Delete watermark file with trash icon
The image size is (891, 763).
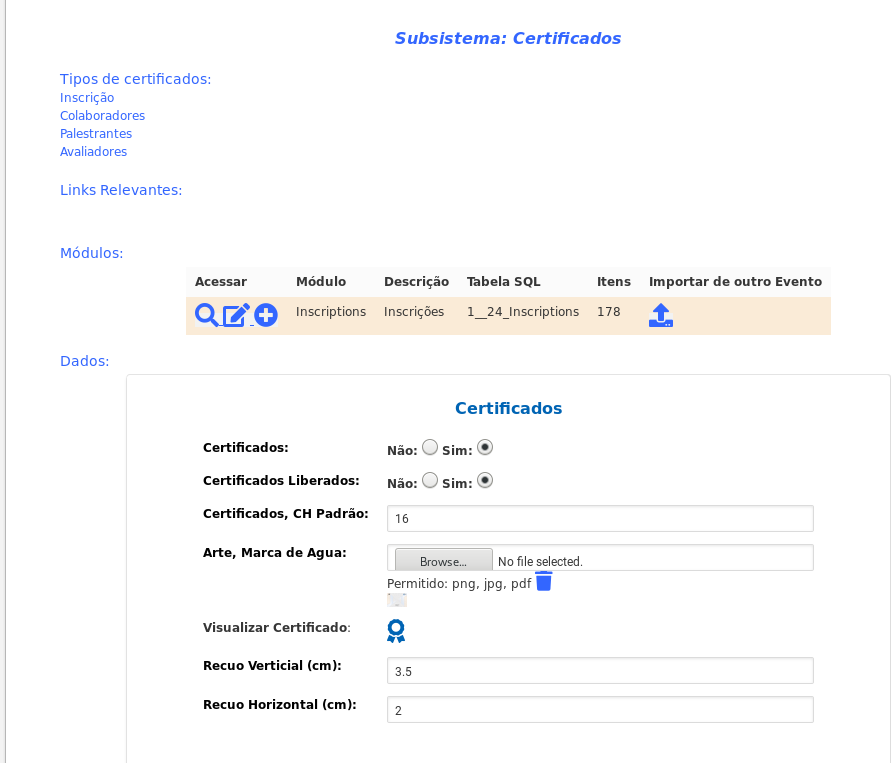[544, 581]
